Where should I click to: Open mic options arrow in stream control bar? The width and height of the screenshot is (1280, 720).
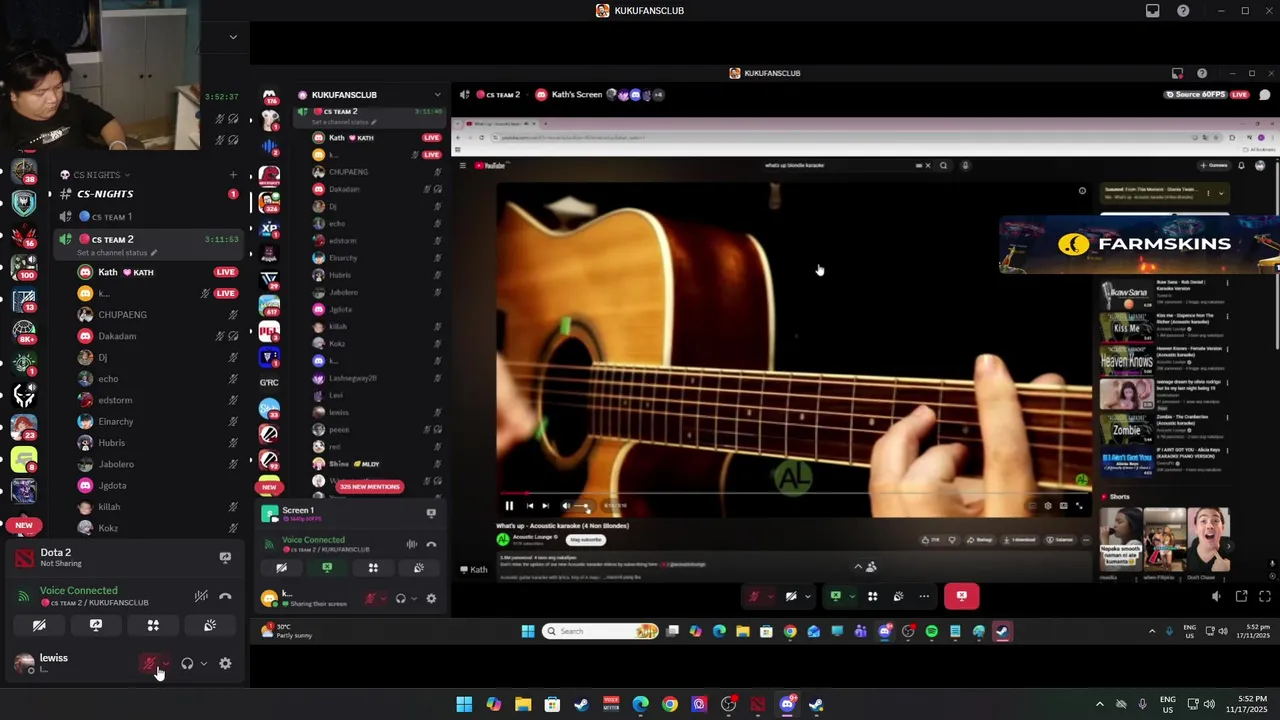coord(769,597)
